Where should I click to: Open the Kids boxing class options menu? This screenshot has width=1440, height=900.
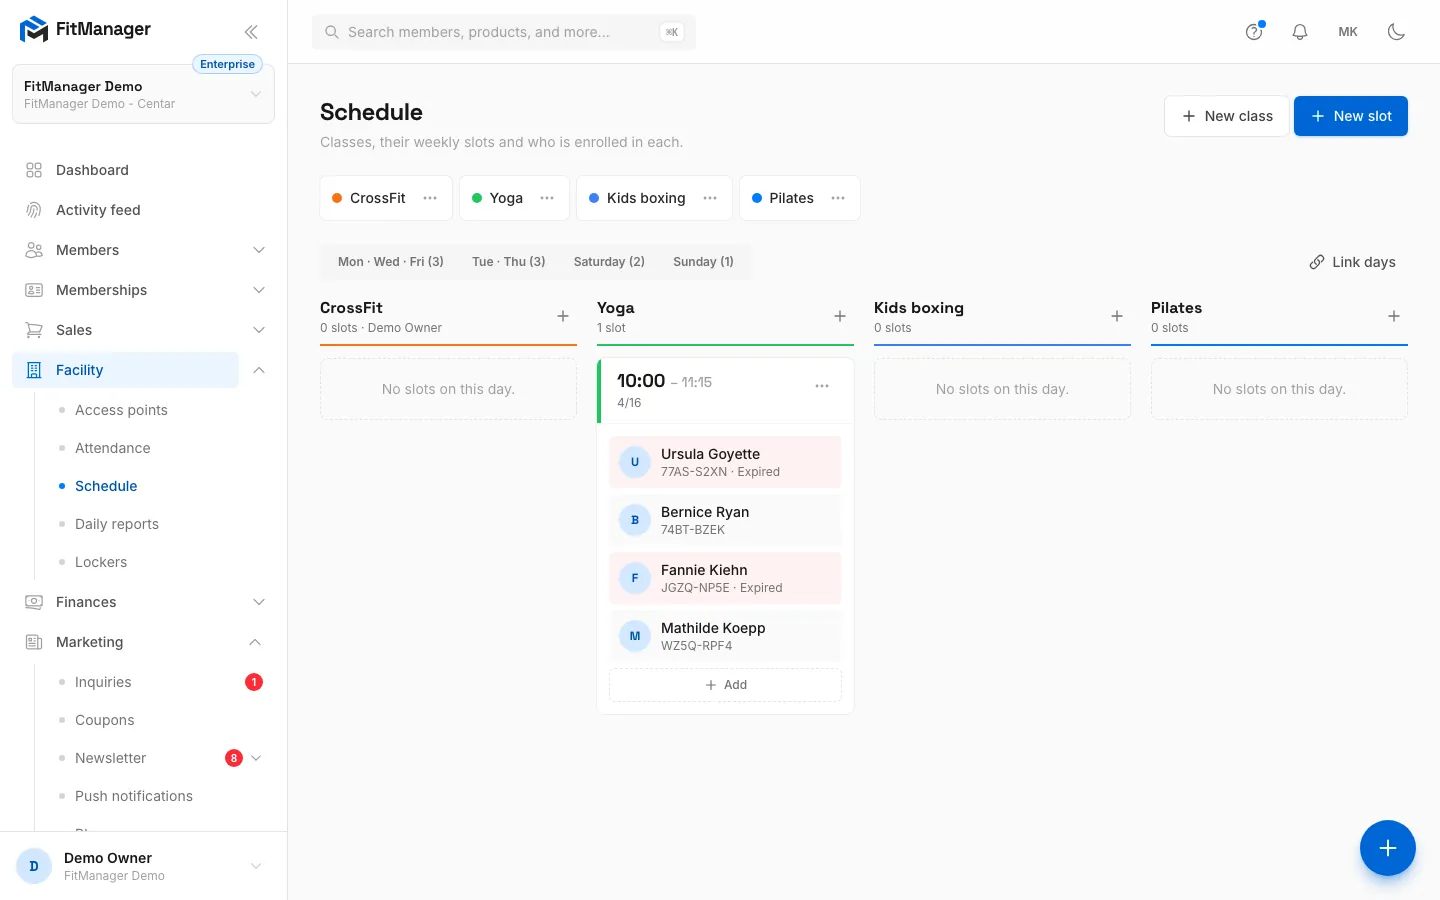710,198
